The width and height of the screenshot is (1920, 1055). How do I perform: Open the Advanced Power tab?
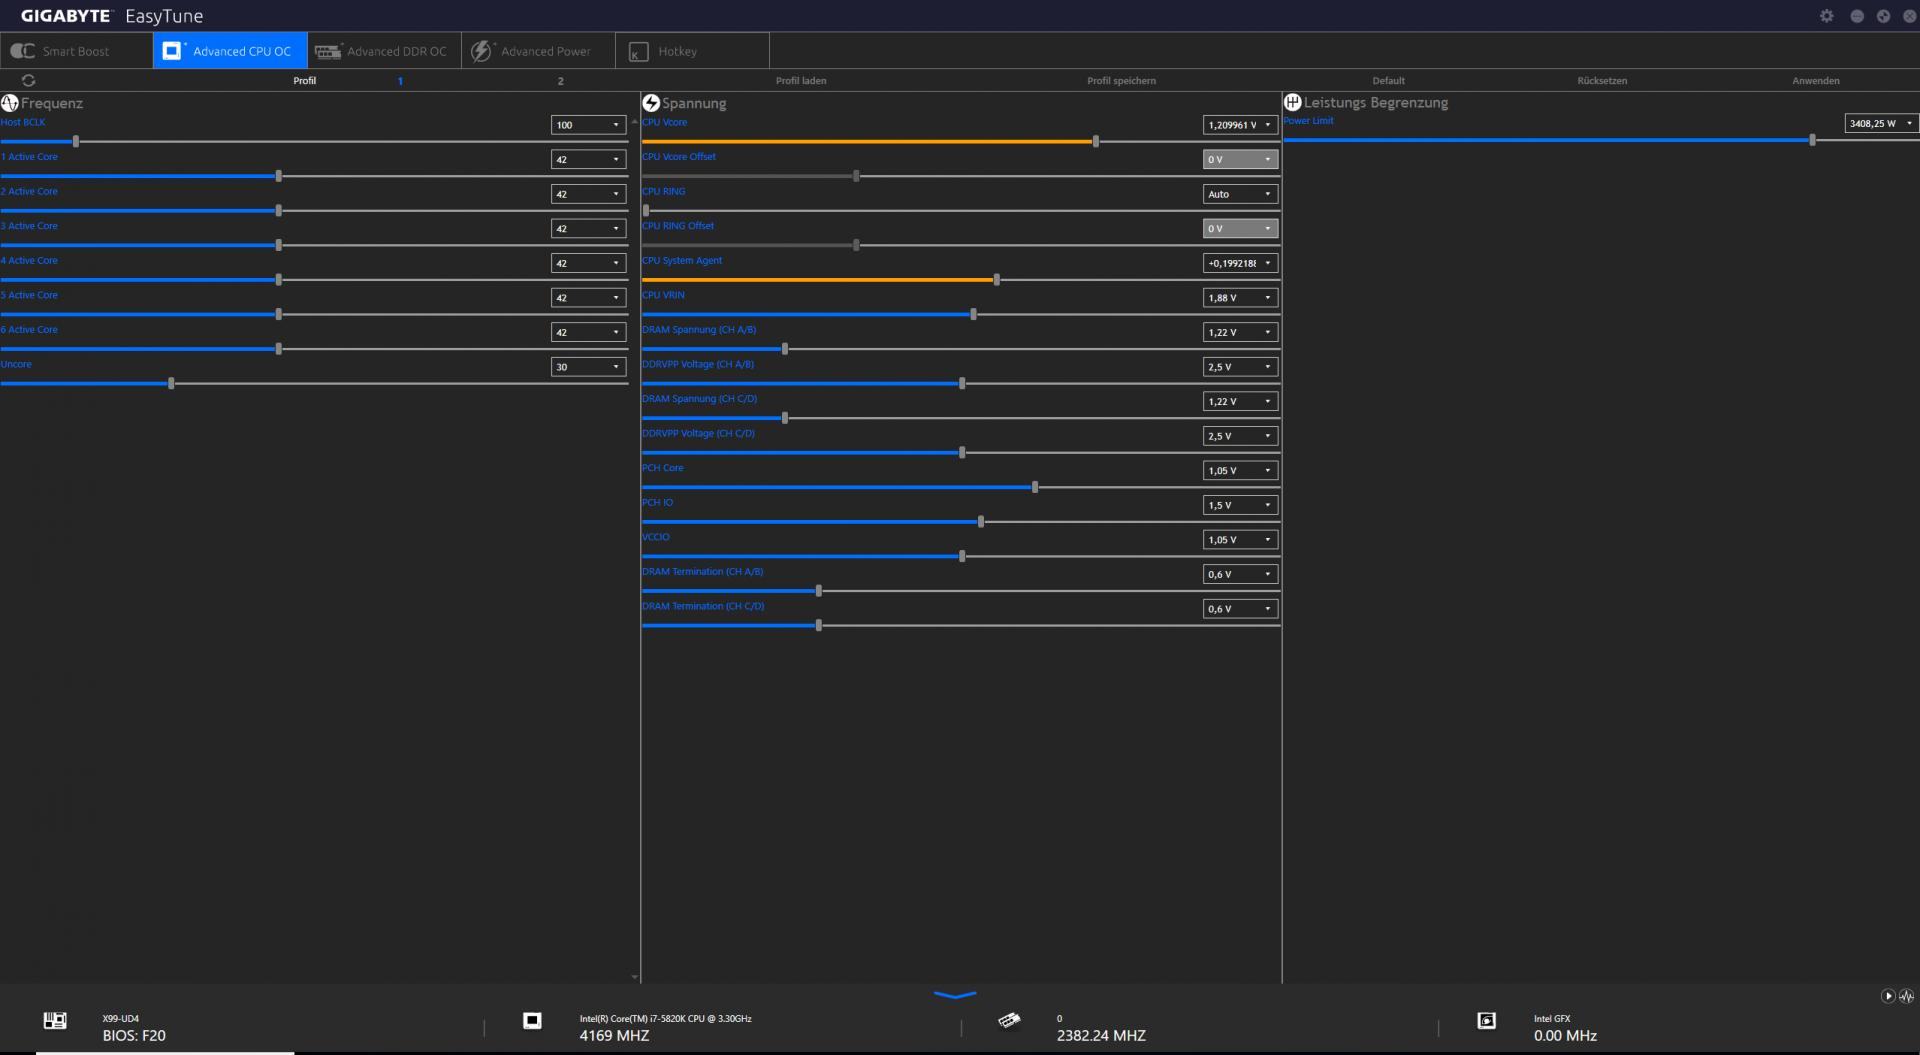pos(538,51)
